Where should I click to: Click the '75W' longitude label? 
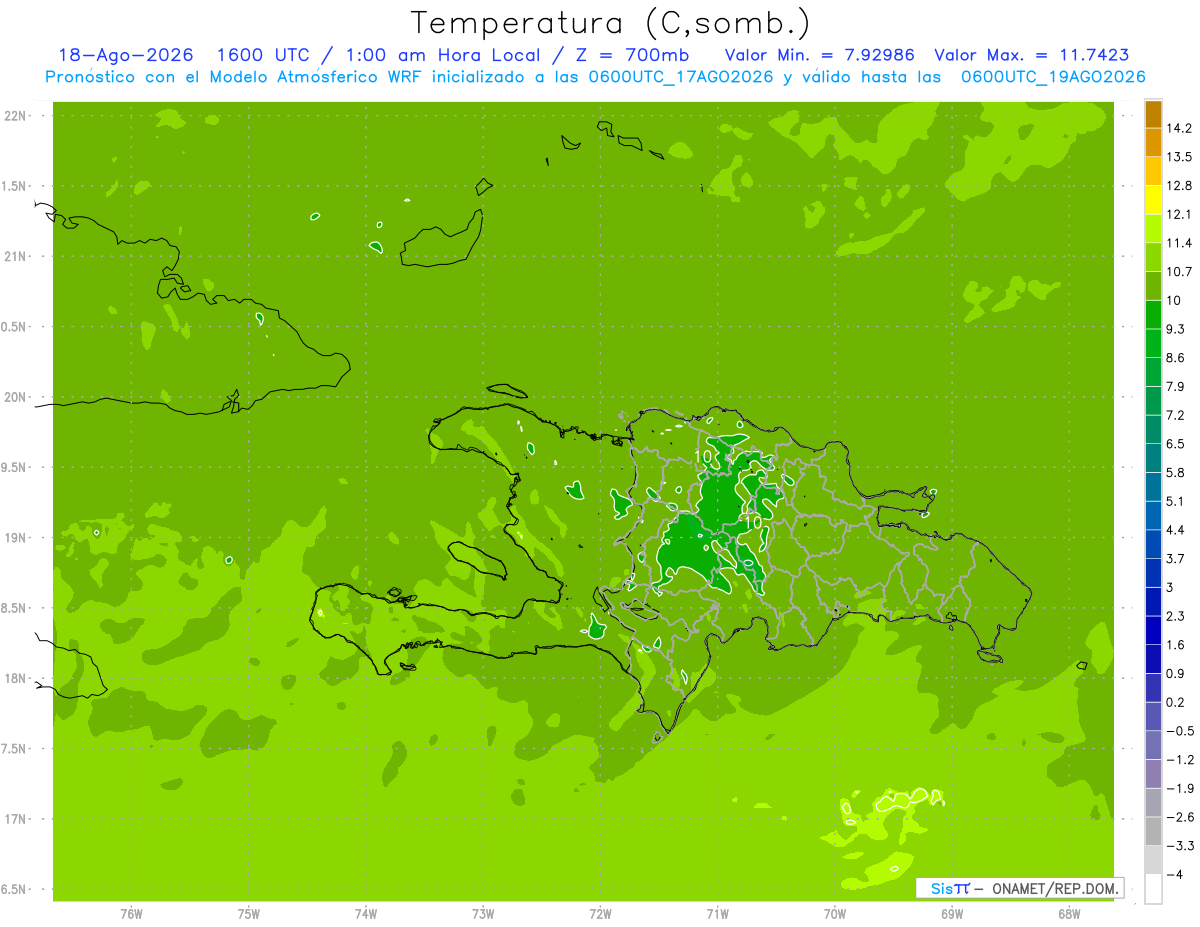[x=249, y=913]
